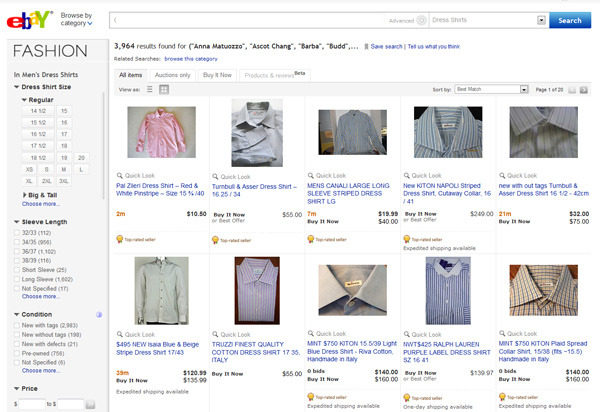
Task: Select size 20 button
Action: (x=81, y=158)
